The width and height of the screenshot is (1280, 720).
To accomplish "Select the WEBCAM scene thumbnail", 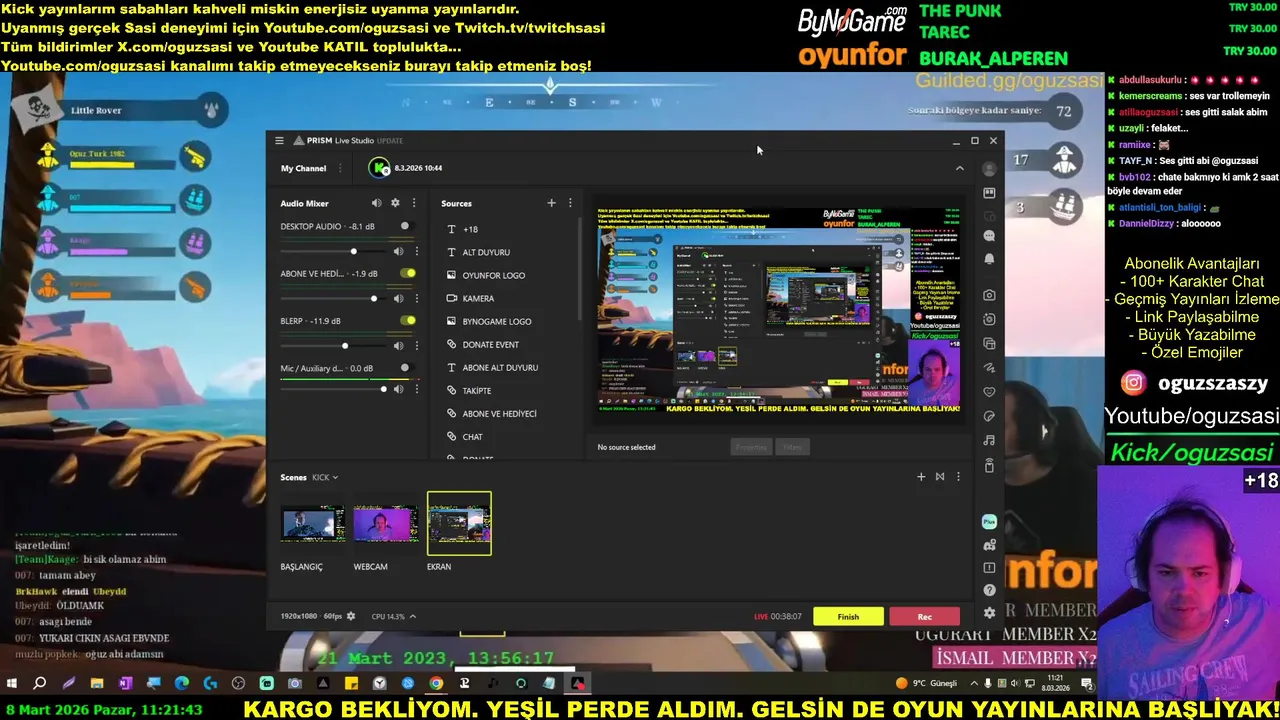I will click(x=386, y=524).
